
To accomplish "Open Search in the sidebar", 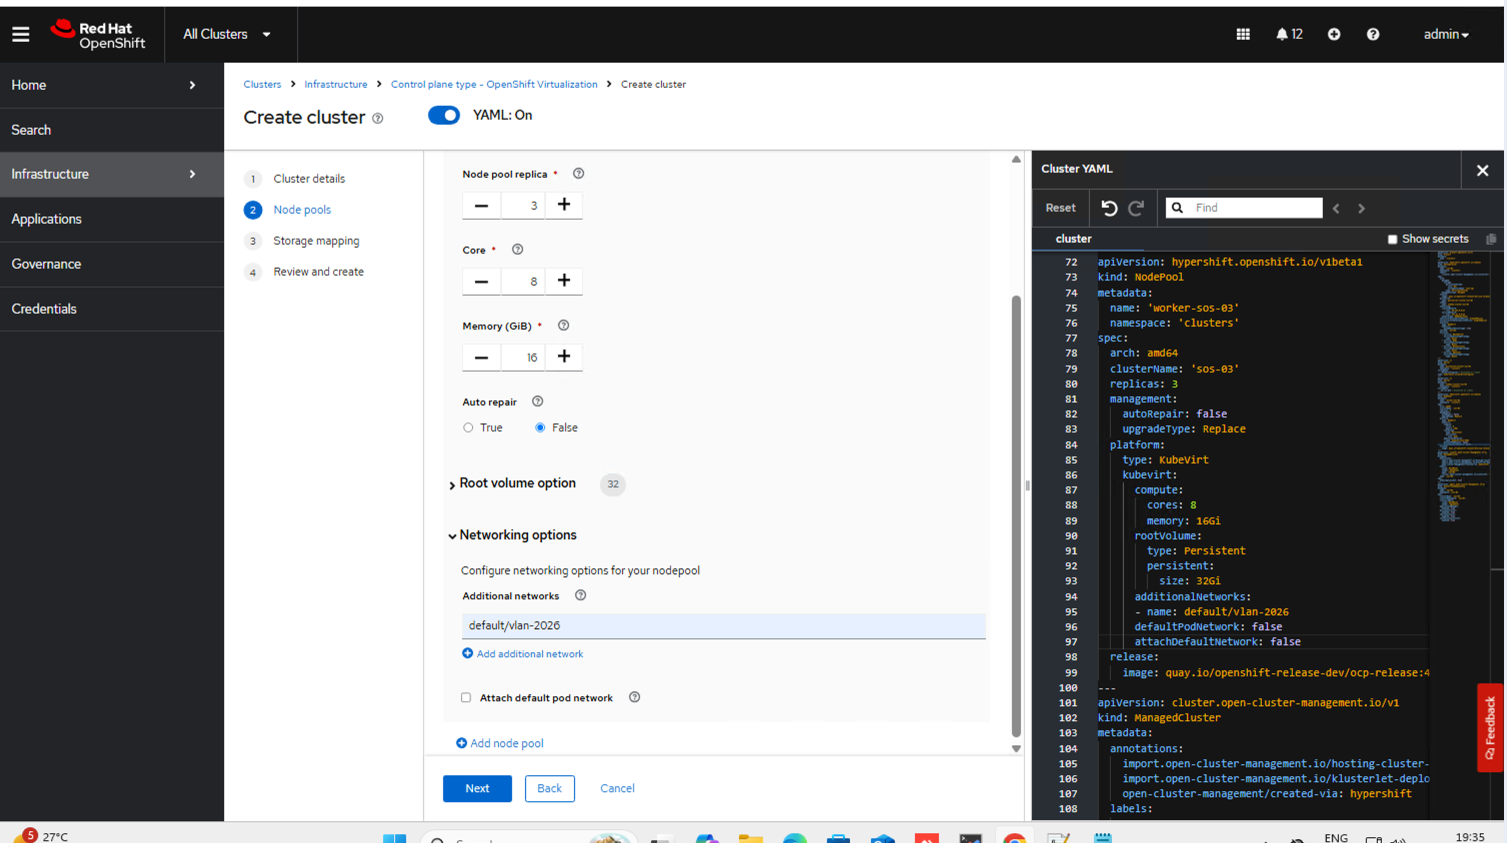I will coord(112,130).
